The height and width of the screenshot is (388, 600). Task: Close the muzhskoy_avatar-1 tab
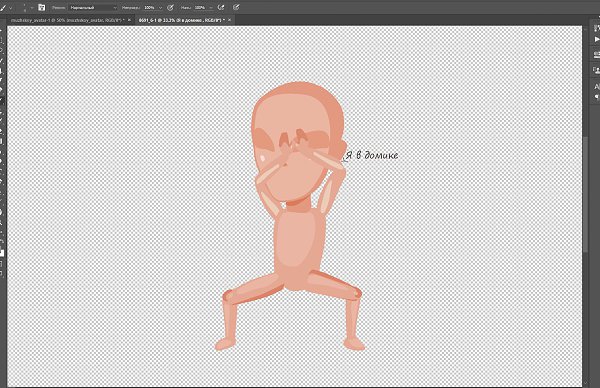point(129,20)
